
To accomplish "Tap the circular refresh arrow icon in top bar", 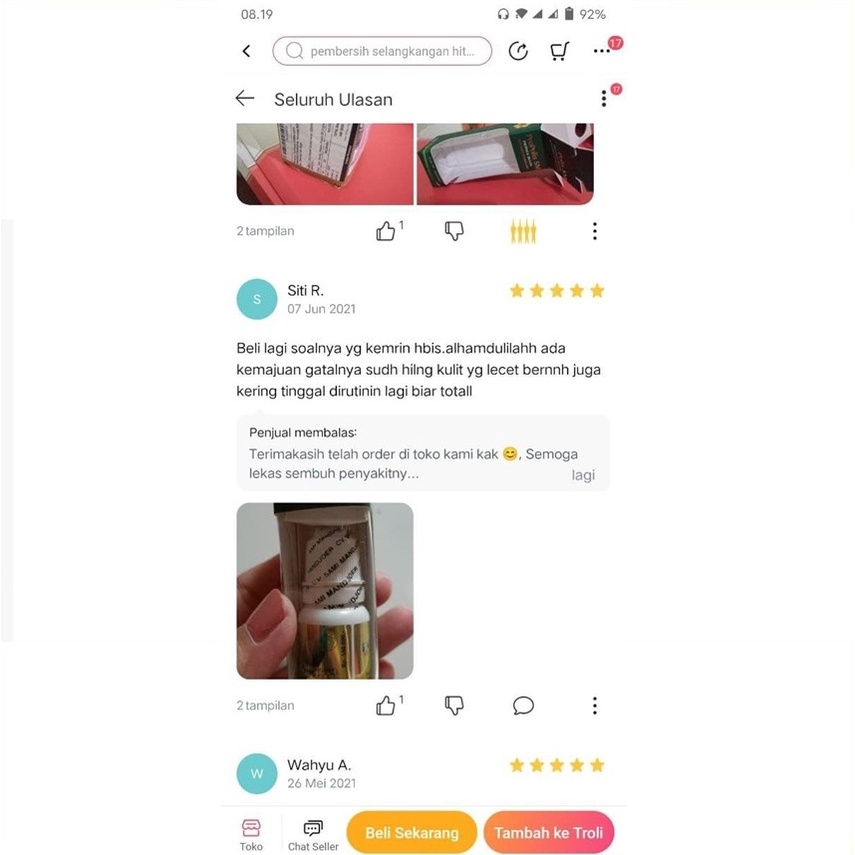I will 518,51.
